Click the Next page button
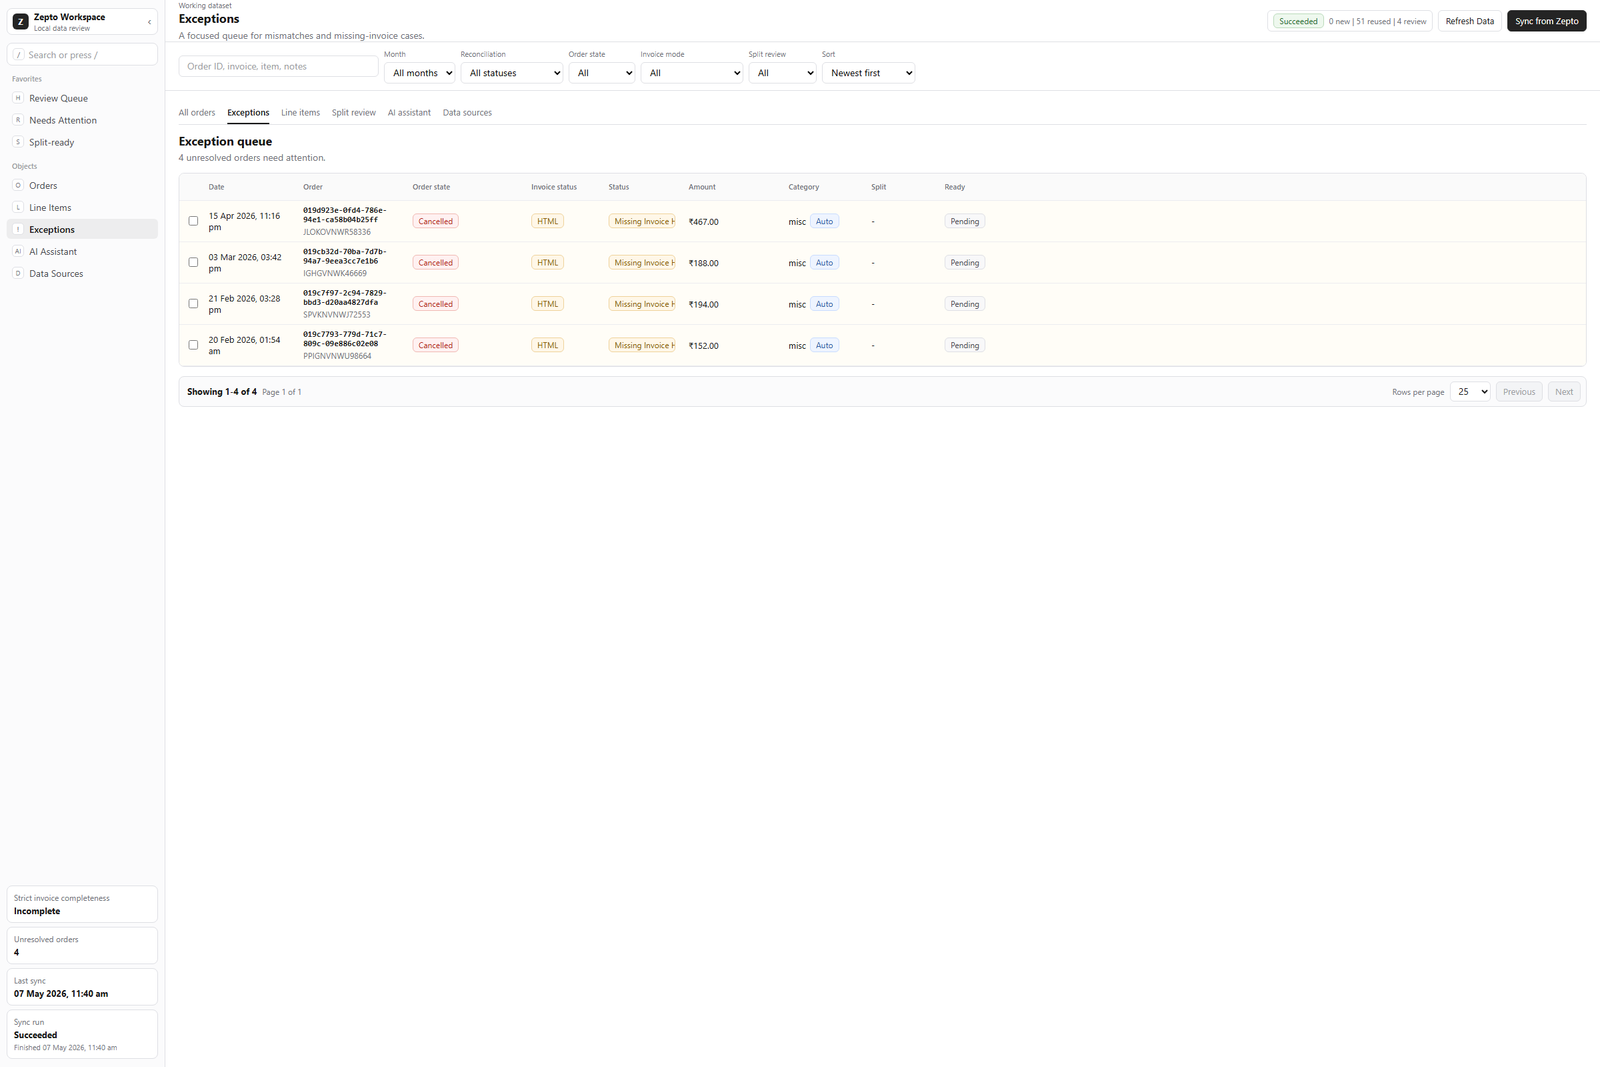 click(1564, 392)
